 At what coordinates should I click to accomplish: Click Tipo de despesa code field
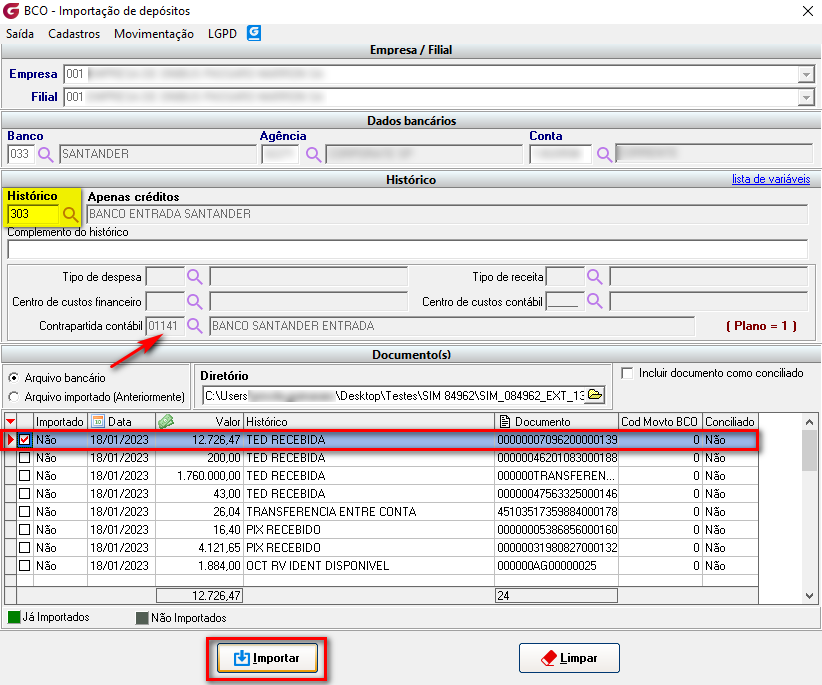165,277
